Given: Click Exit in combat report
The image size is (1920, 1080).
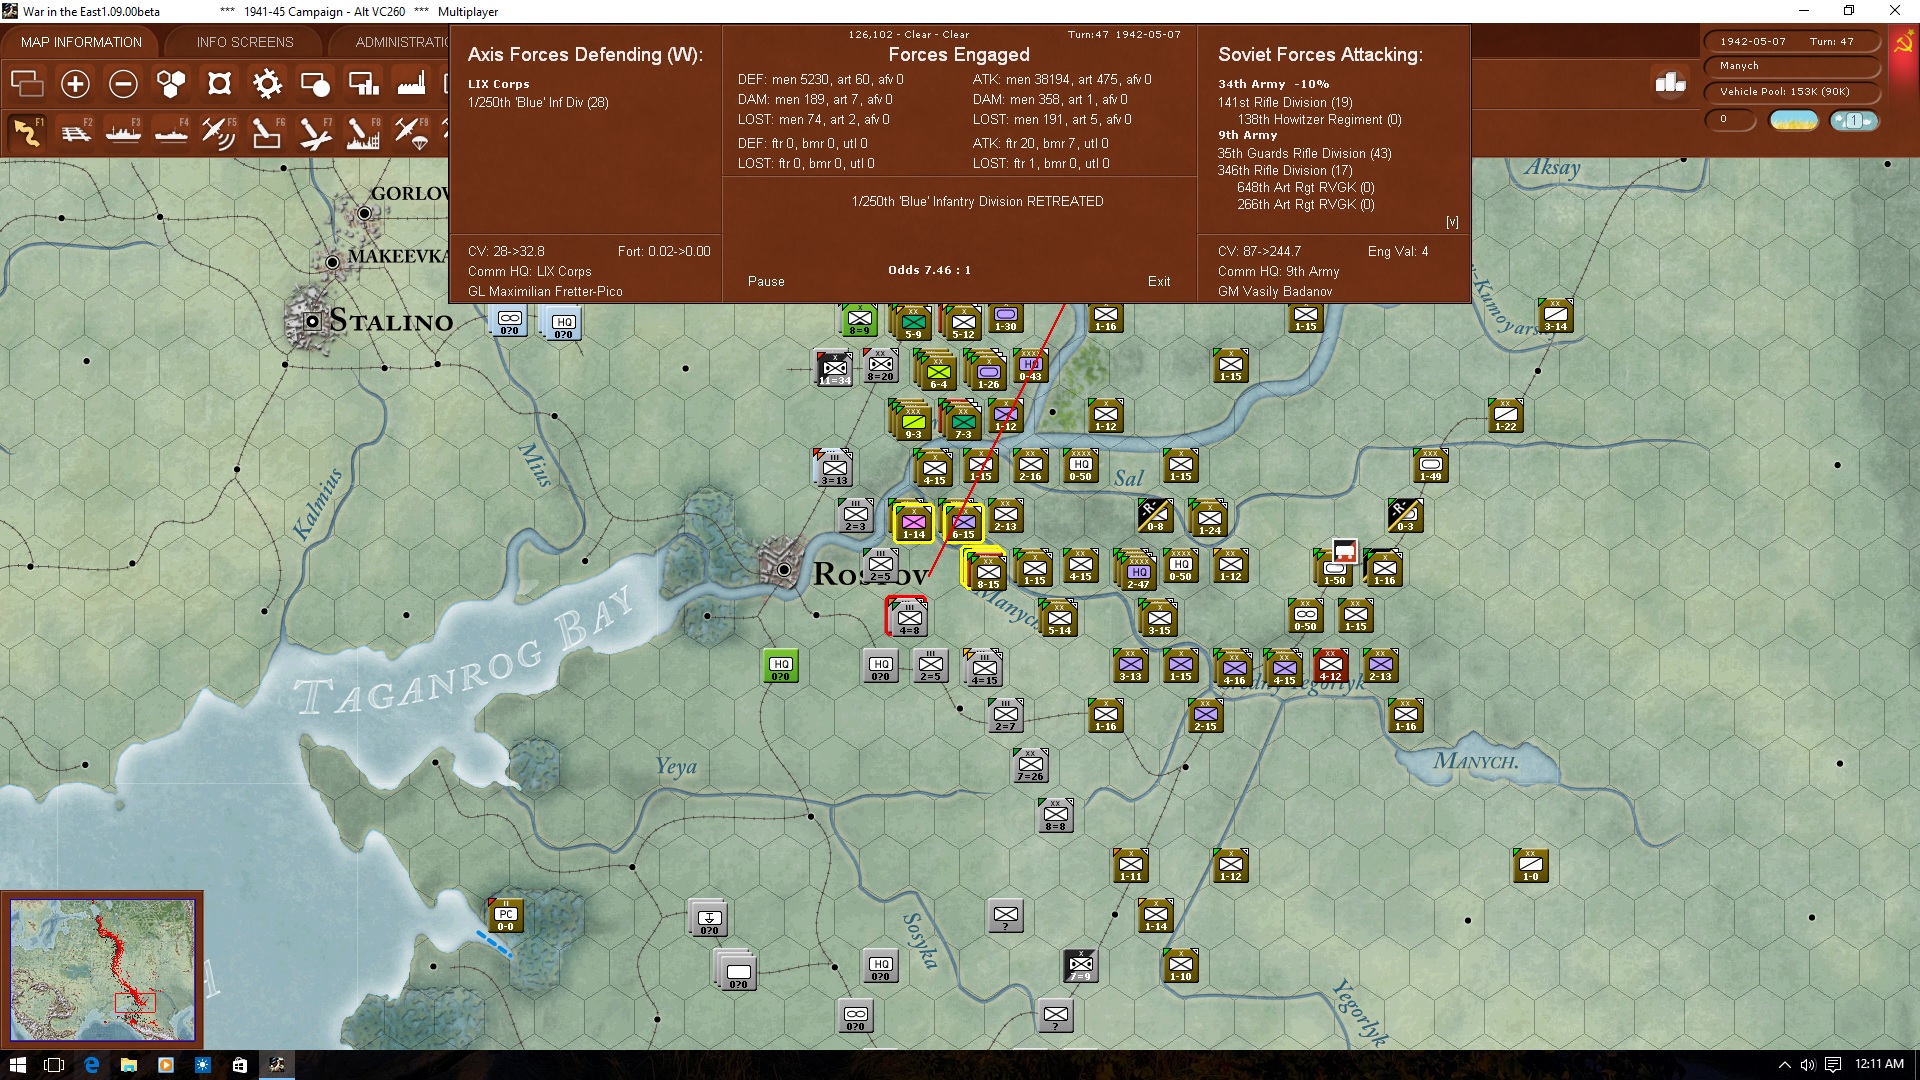Looking at the screenshot, I should (x=1159, y=282).
